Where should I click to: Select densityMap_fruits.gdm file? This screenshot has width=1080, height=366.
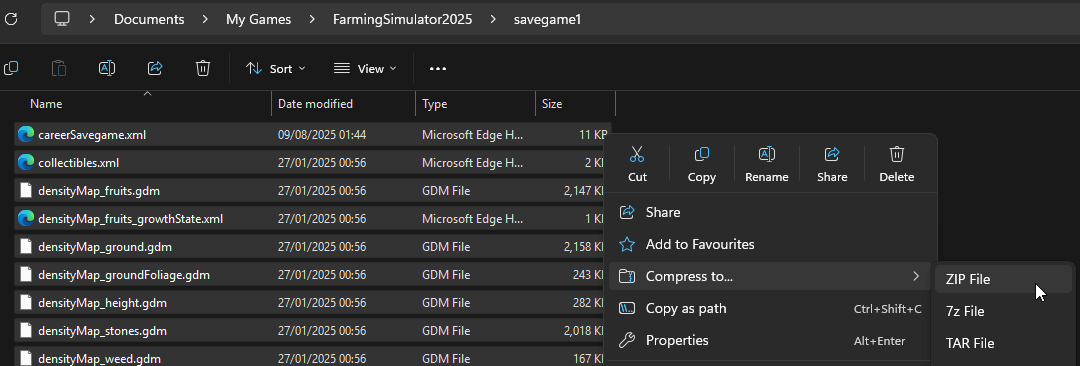(x=312, y=191)
